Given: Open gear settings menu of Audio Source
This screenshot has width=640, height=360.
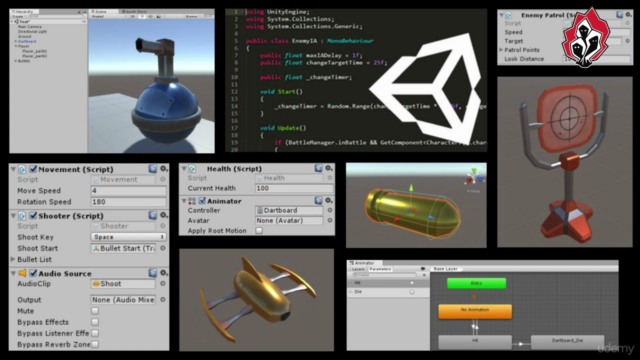Looking at the screenshot, I should click(x=164, y=273).
